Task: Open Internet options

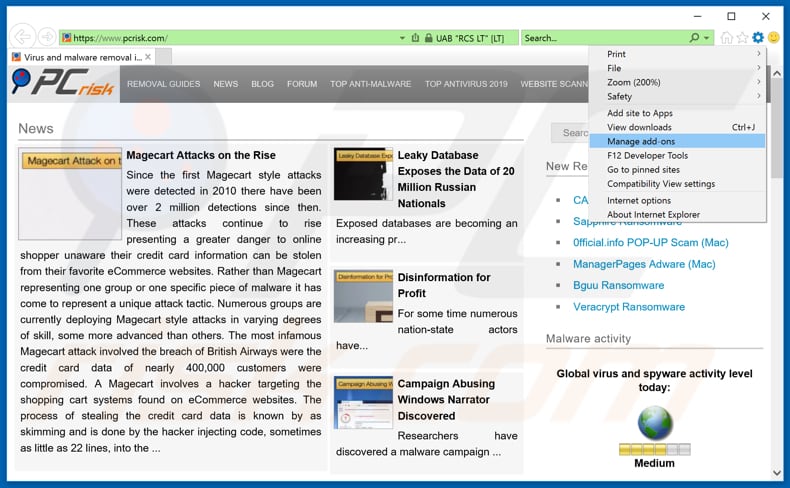Action: click(678, 200)
